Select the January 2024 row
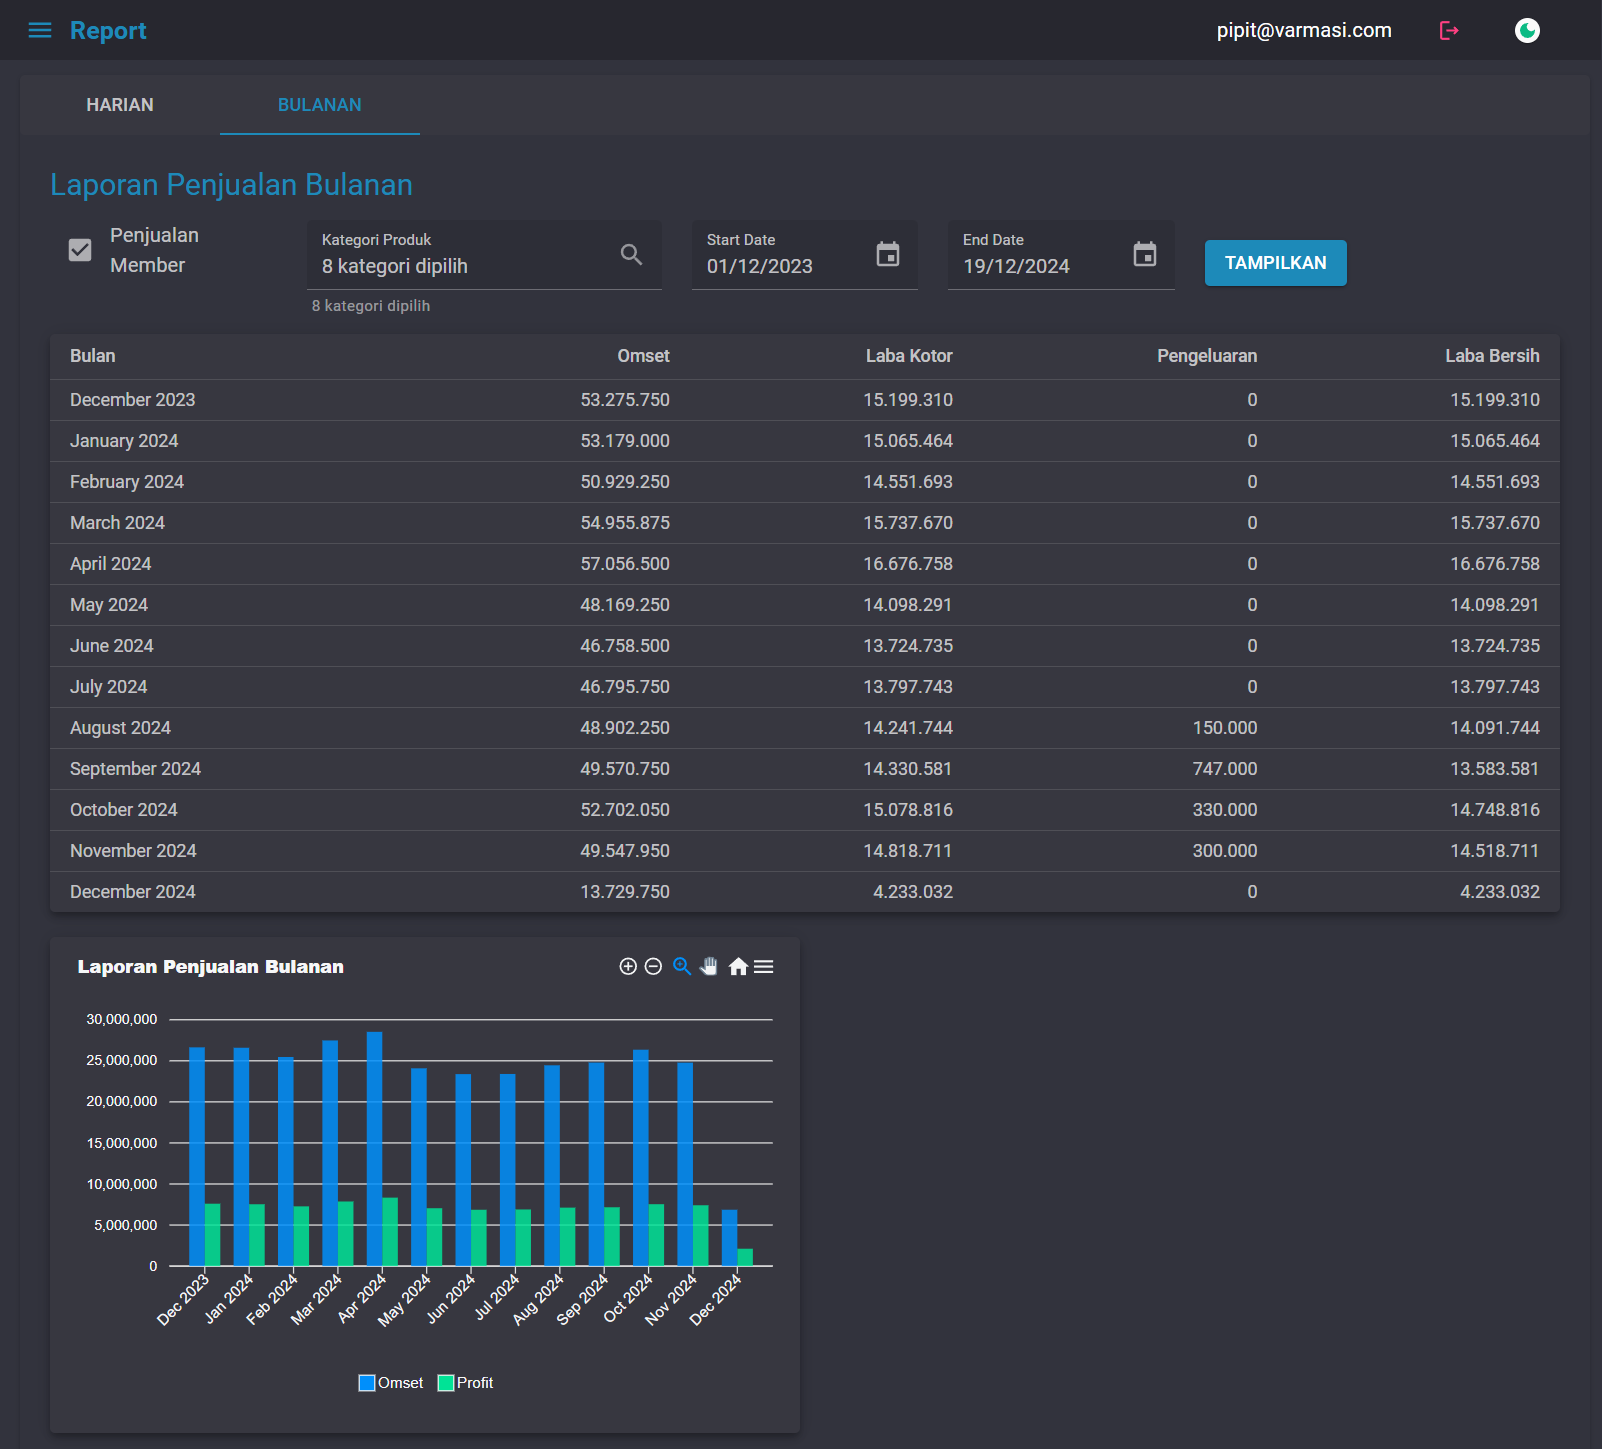1602x1449 pixels. click(805, 441)
